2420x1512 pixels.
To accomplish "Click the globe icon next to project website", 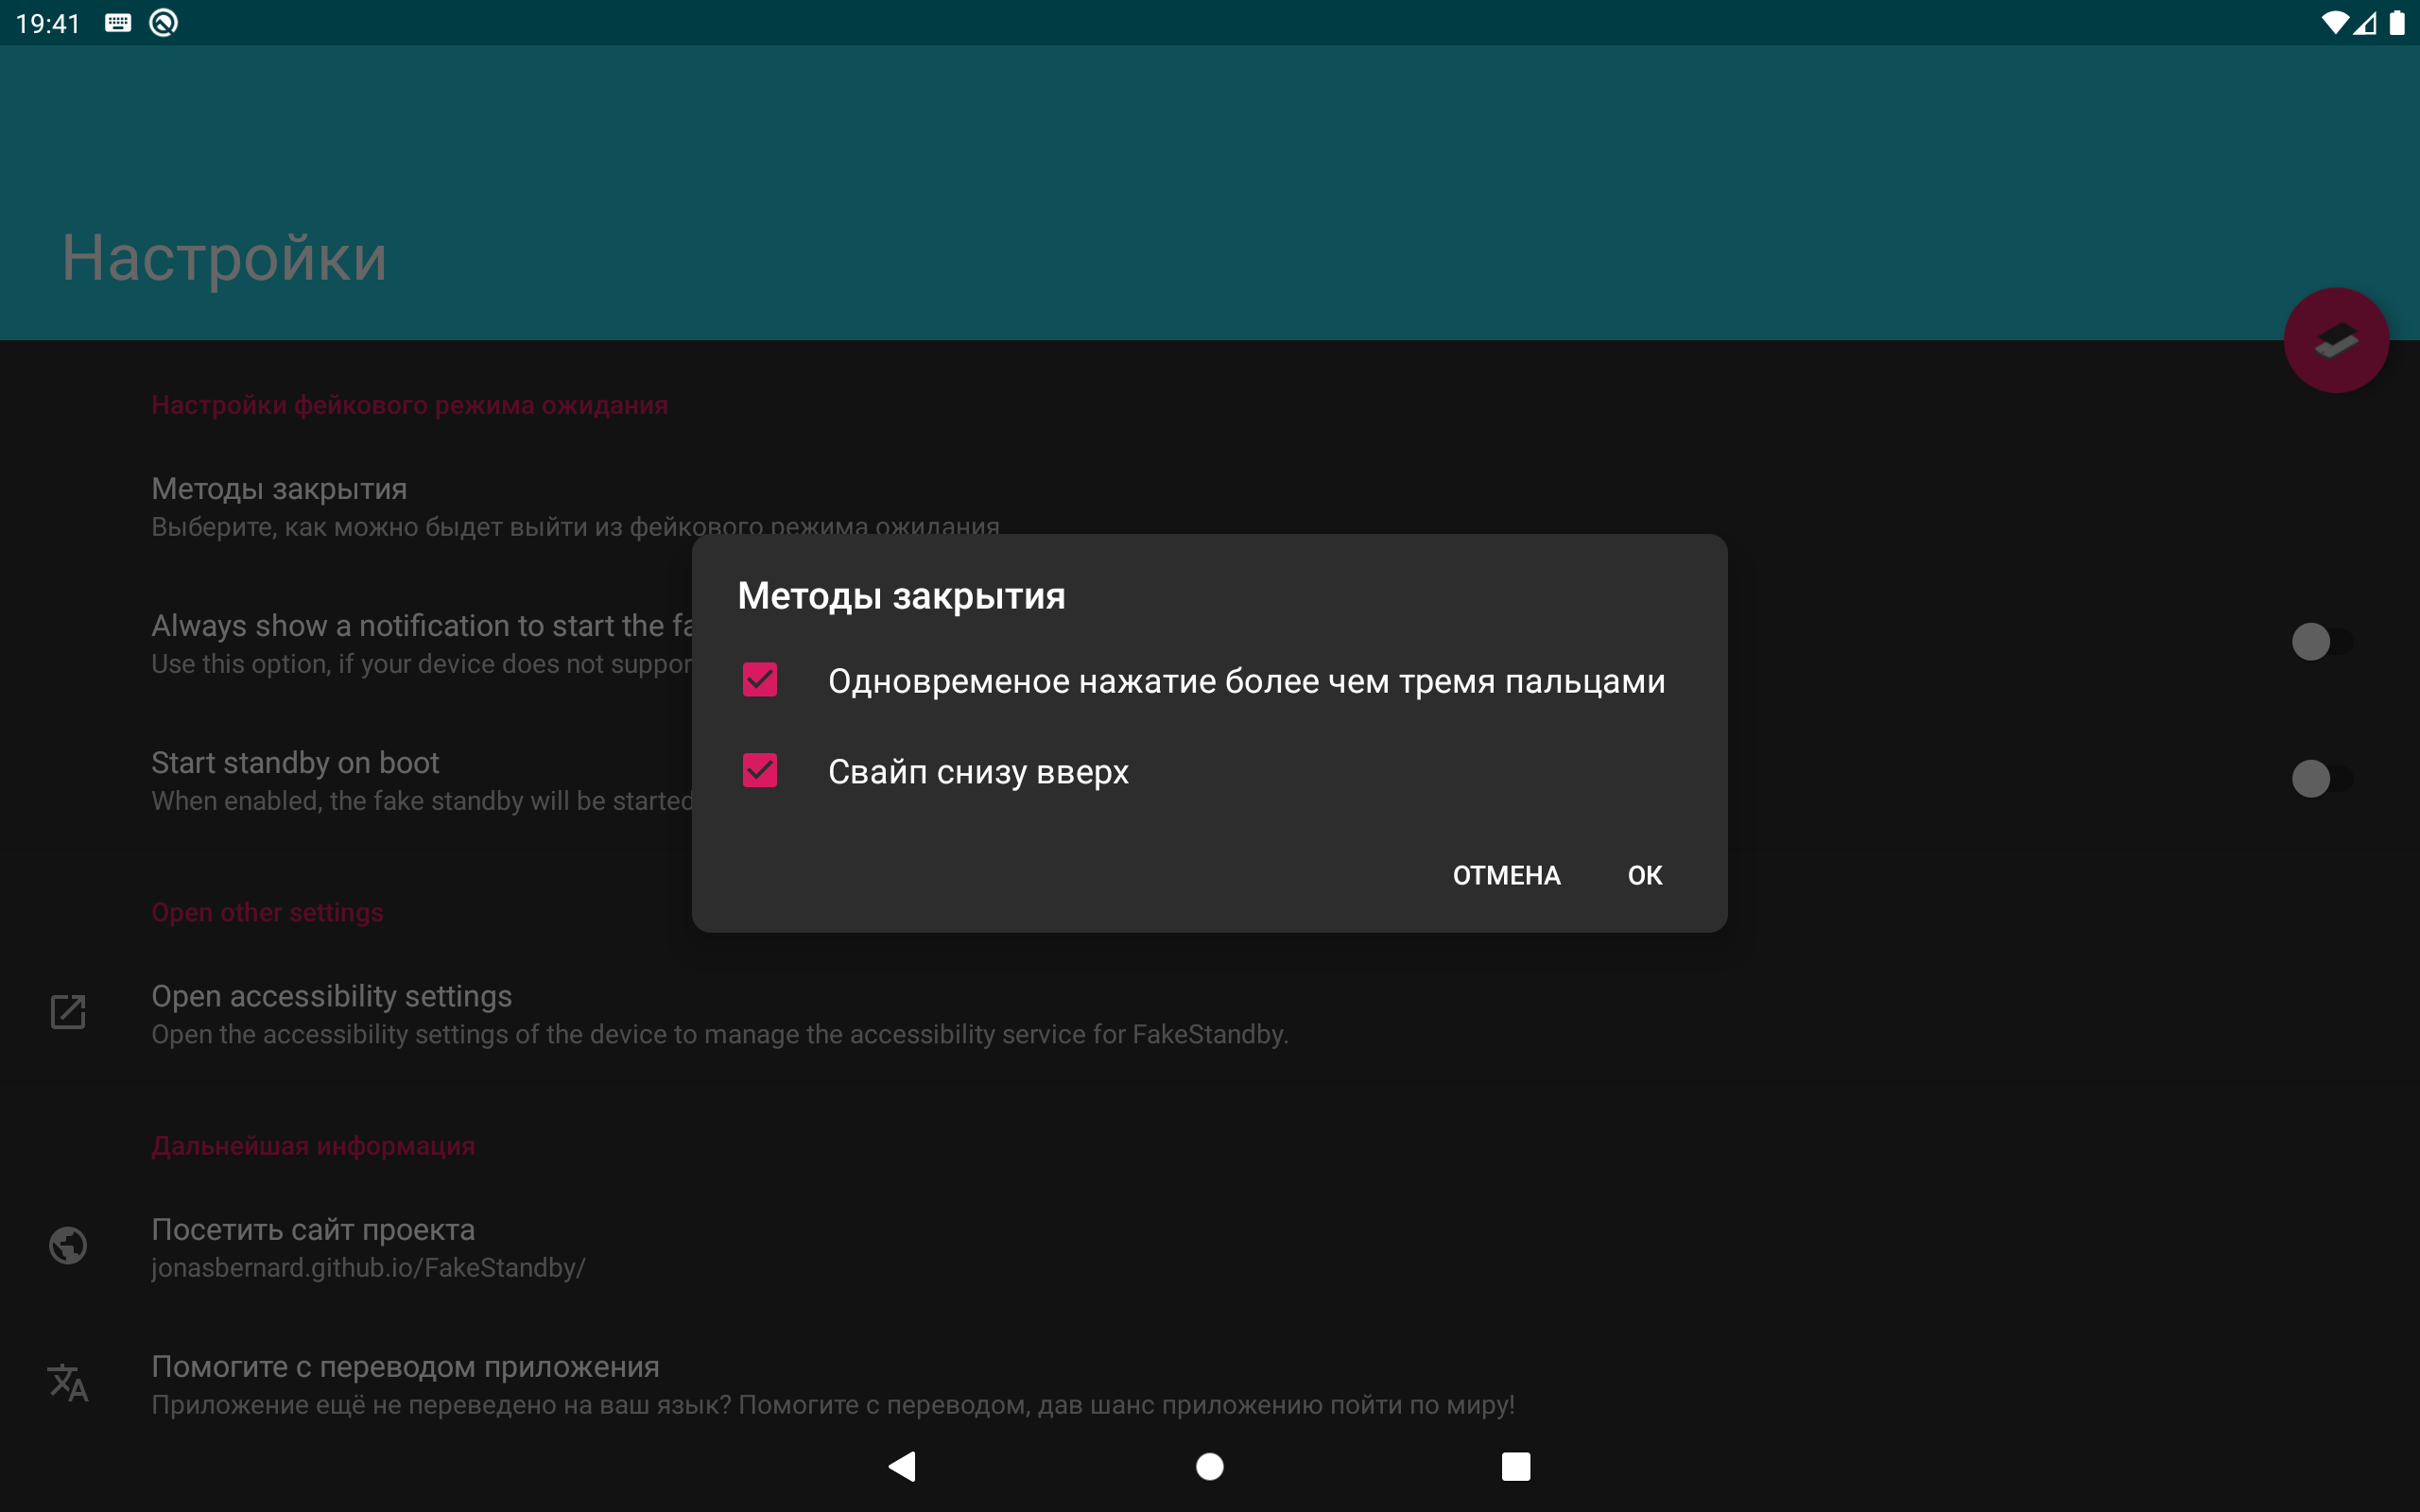I will tap(68, 1246).
